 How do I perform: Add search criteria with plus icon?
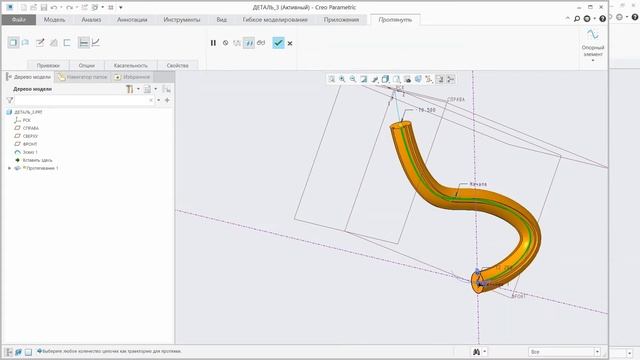coord(167,100)
